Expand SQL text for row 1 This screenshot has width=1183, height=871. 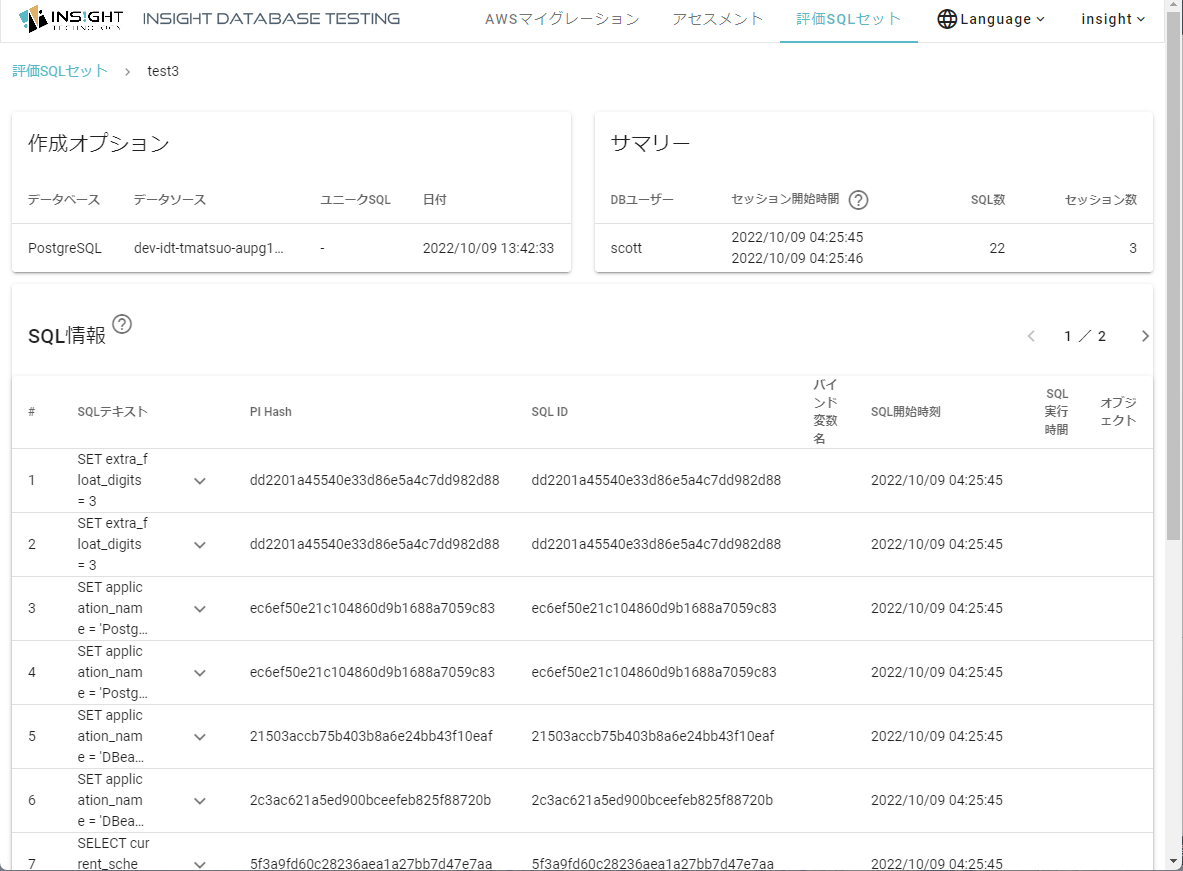click(x=200, y=481)
